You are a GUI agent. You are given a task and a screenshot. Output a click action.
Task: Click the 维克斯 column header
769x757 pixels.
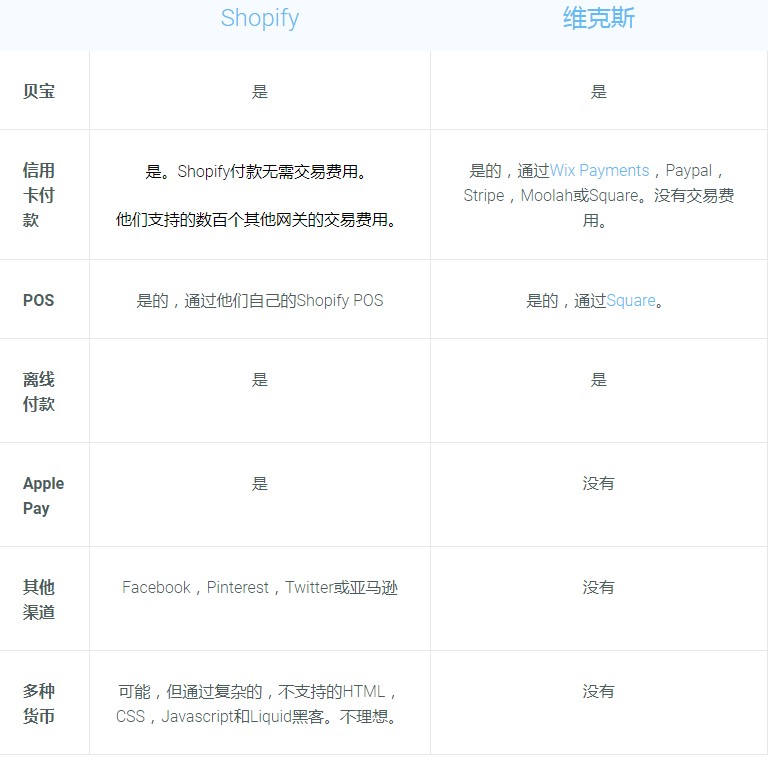click(x=598, y=19)
